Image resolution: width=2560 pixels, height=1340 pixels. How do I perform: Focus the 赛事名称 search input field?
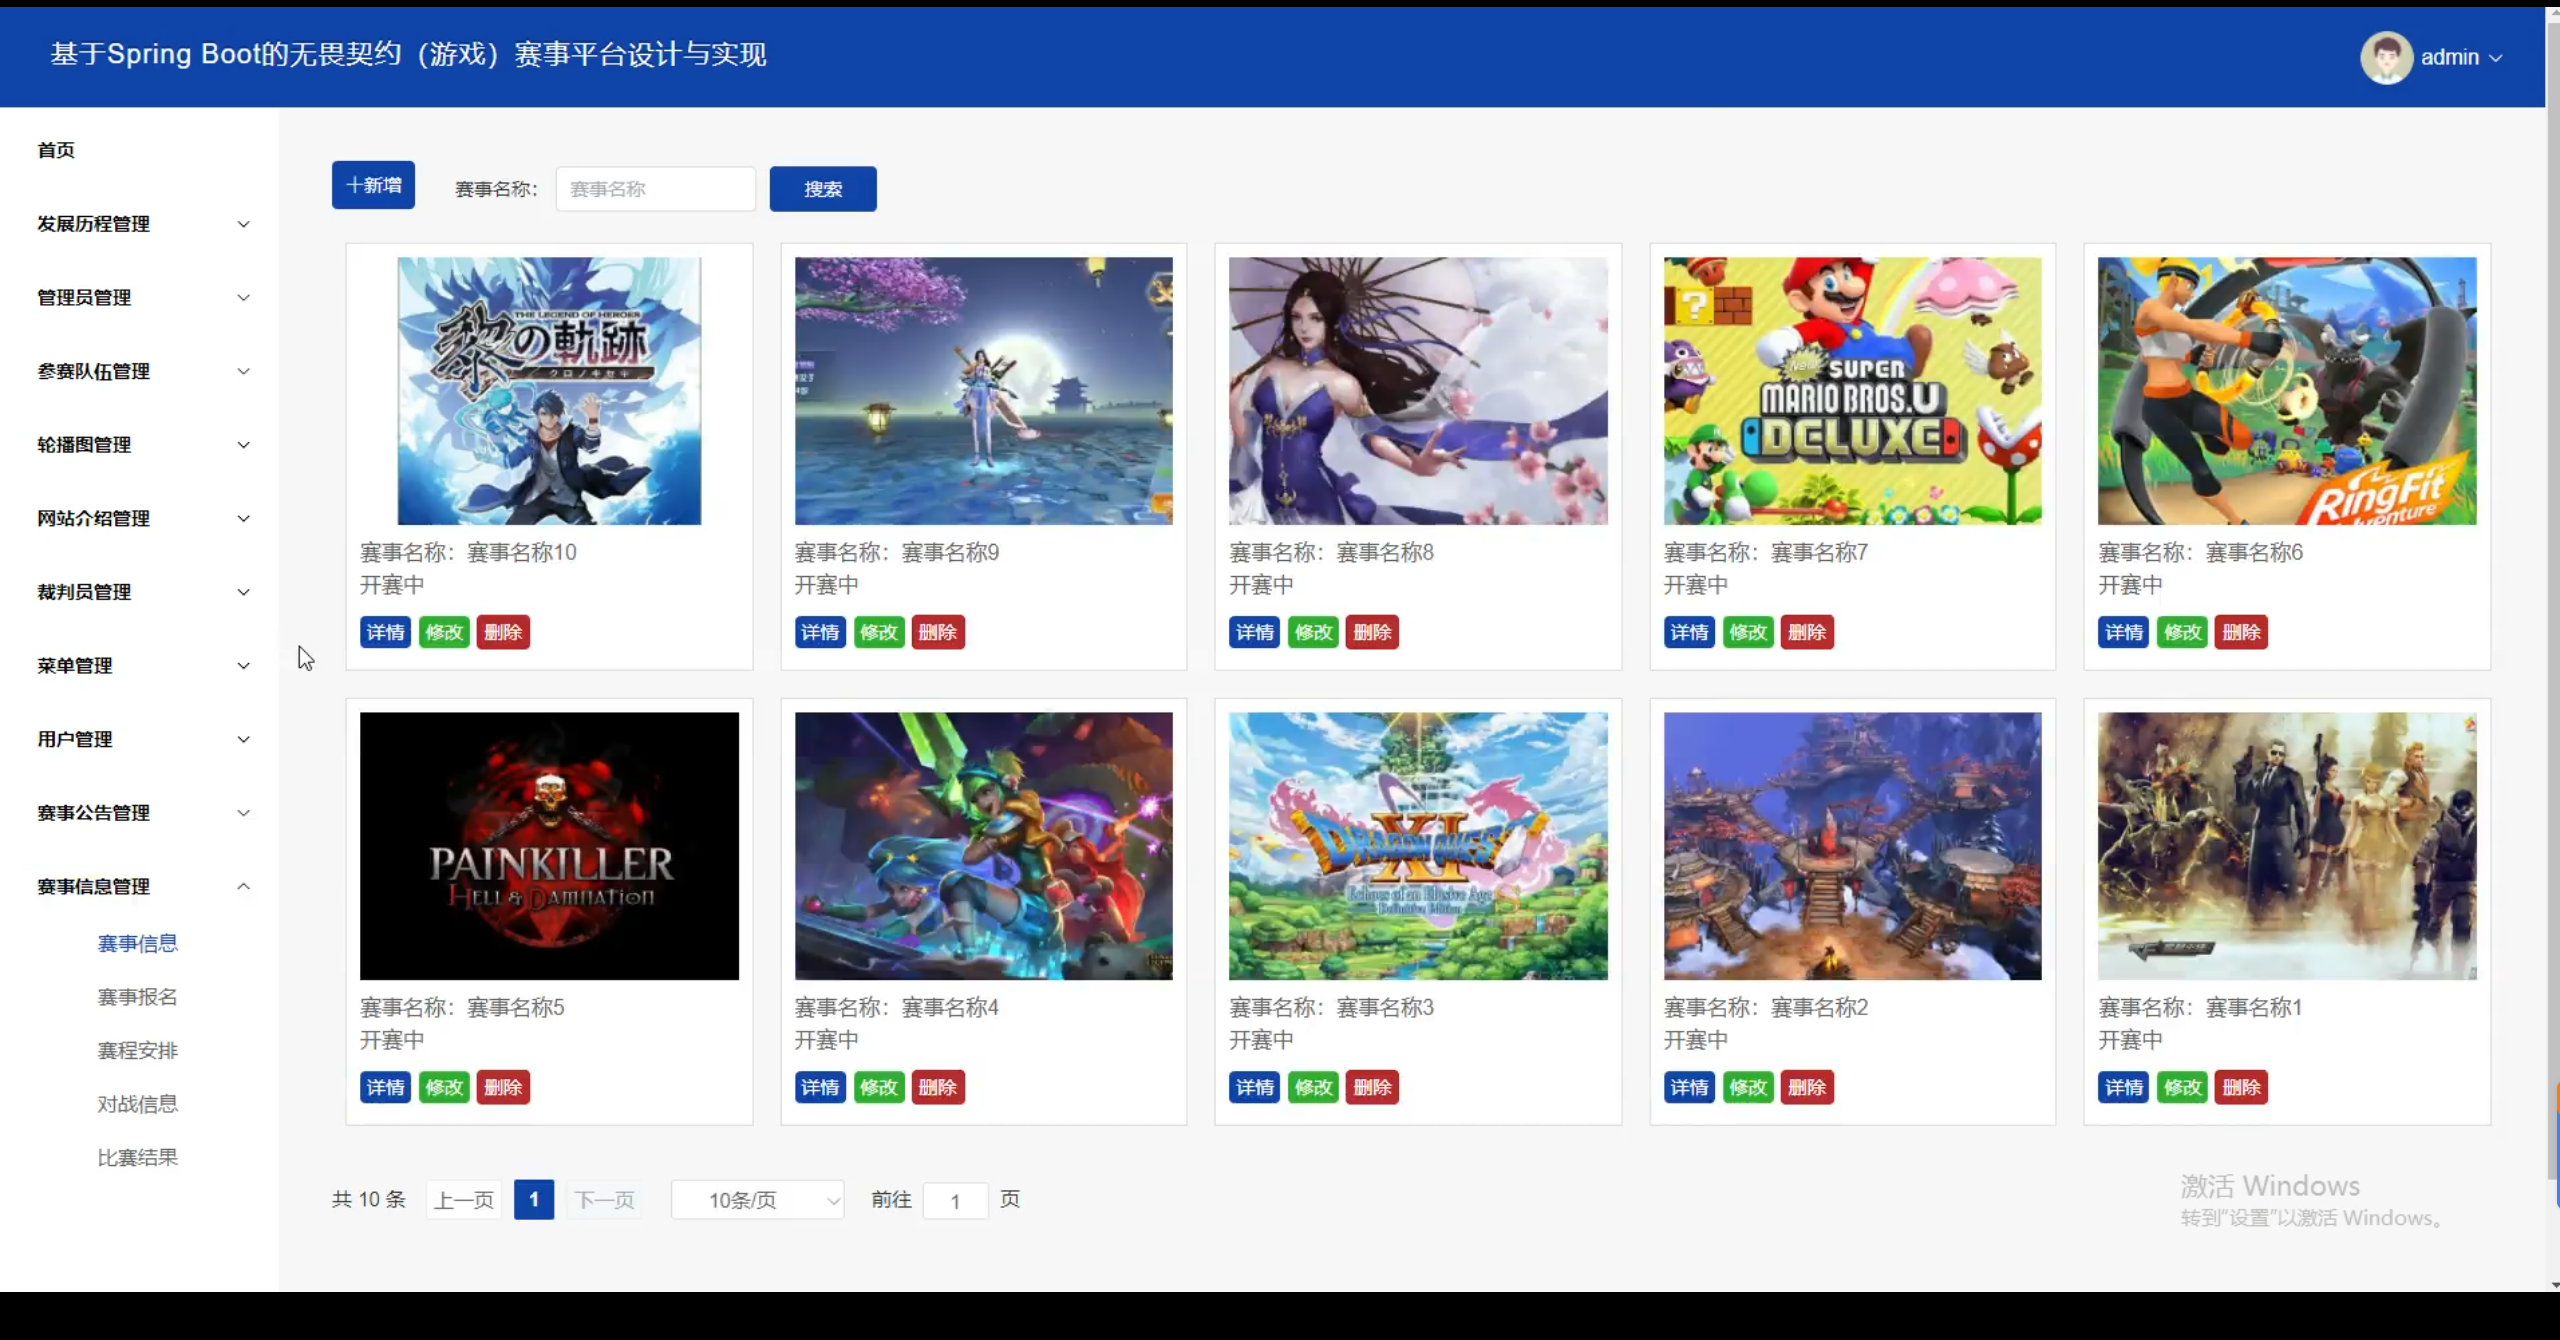(x=655, y=189)
